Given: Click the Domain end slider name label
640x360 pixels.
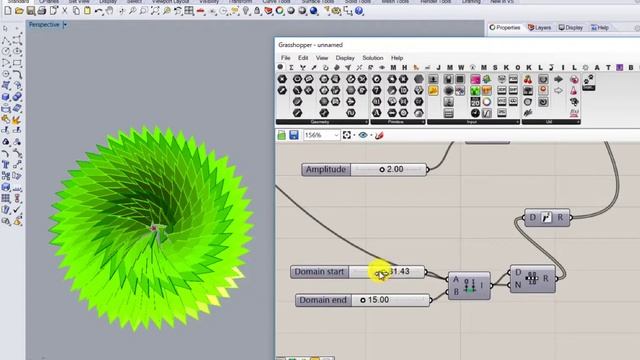Looking at the screenshot, I should pyautogui.click(x=323, y=300).
